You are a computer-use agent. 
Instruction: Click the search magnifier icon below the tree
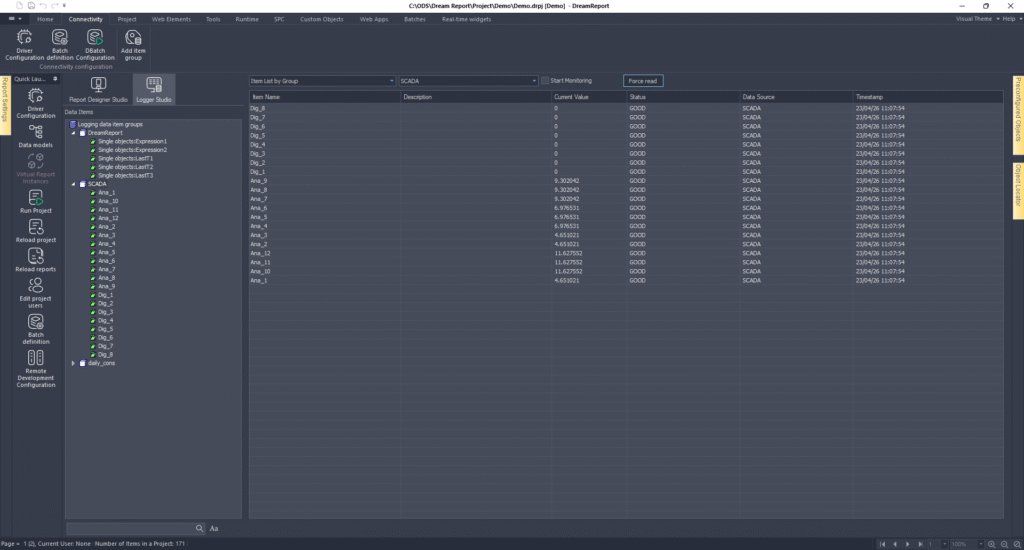coord(199,528)
